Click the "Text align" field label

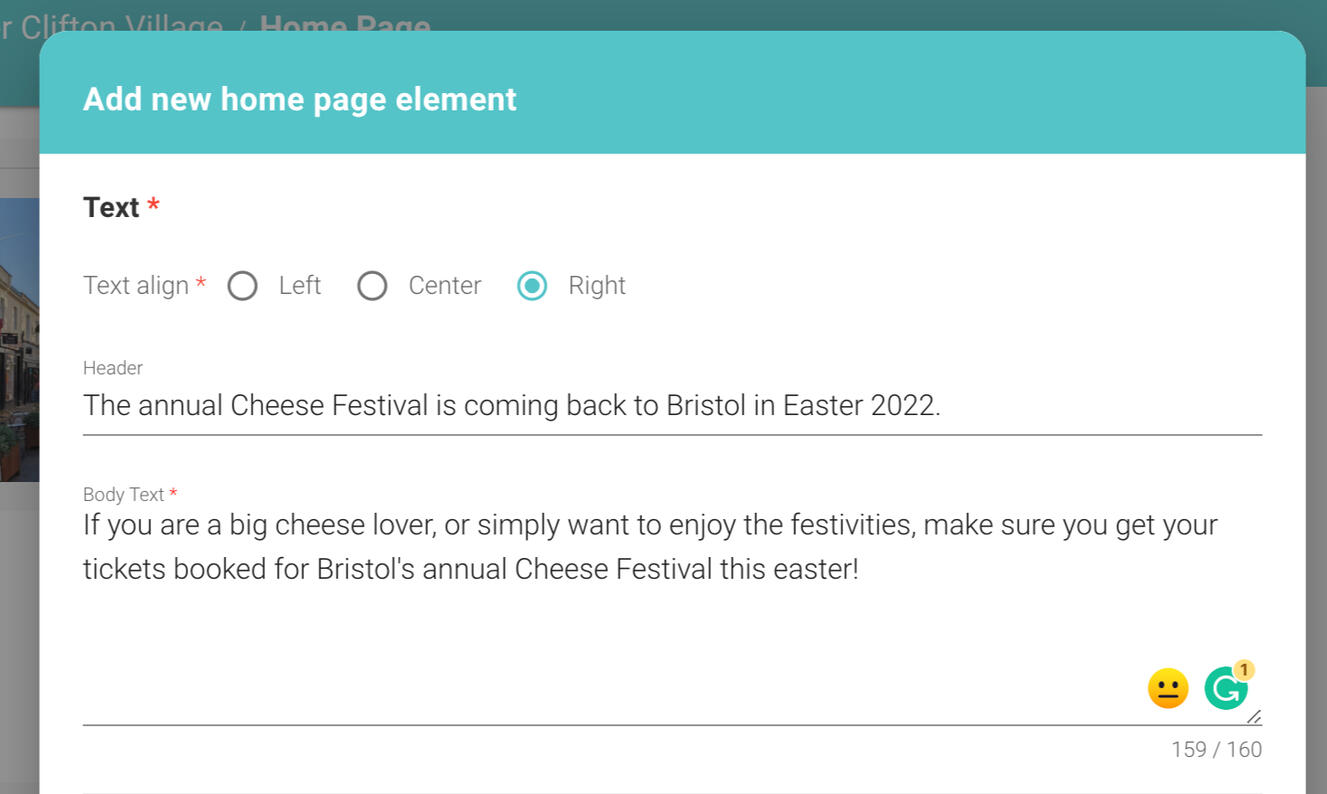tap(136, 286)
